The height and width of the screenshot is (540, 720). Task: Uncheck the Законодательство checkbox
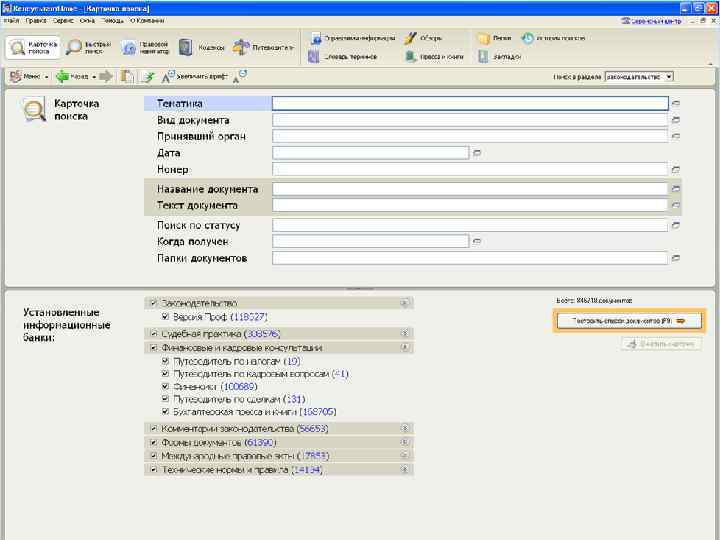[154, 303]
